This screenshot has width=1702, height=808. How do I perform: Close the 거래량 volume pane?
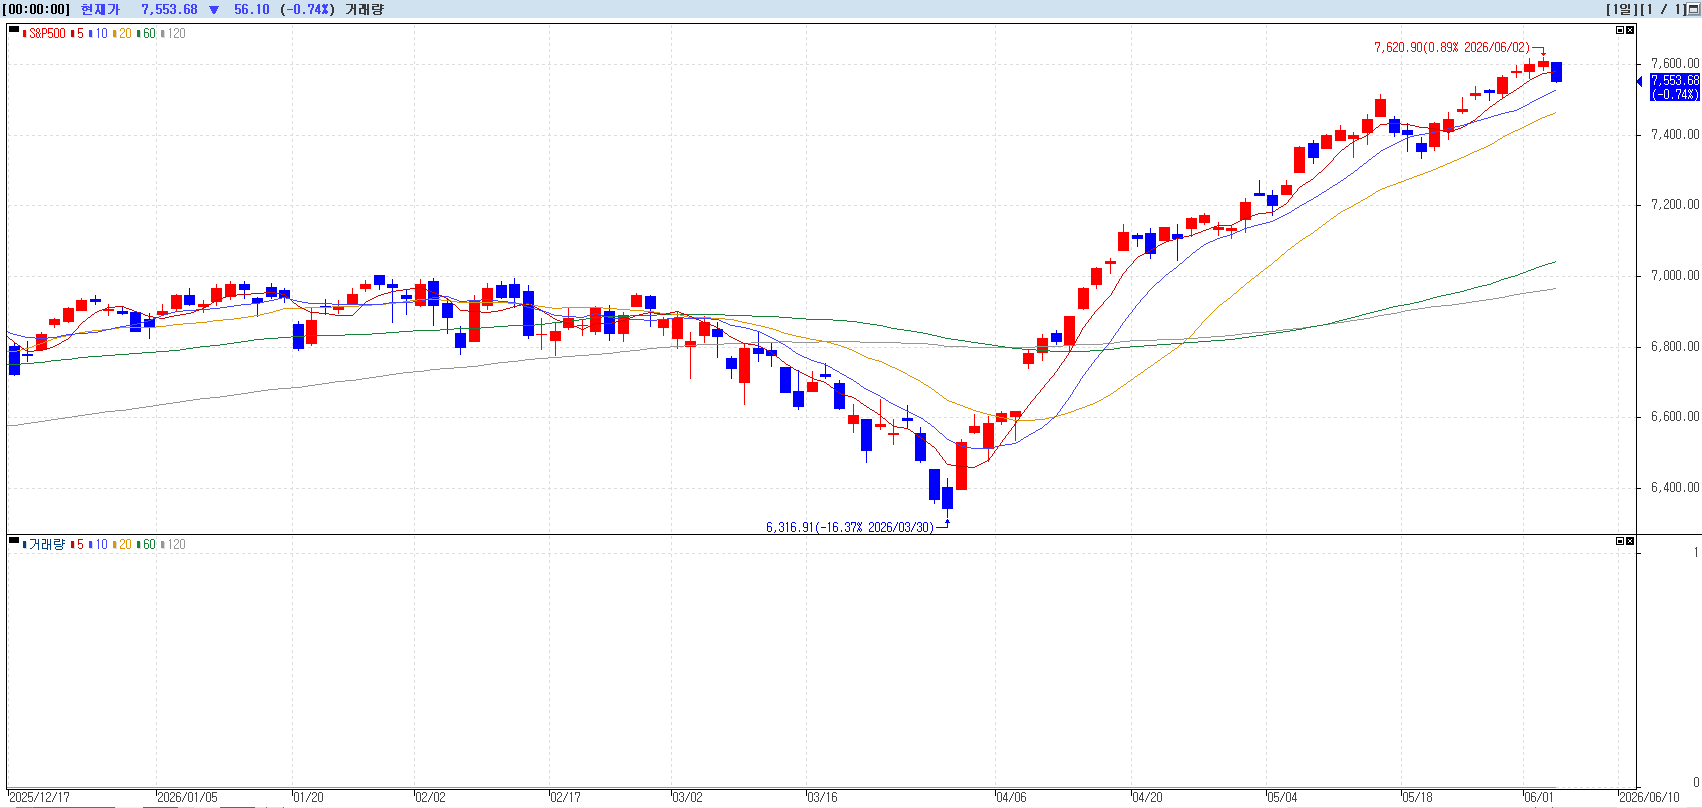pyautogui.click(x=1630, y=541)
